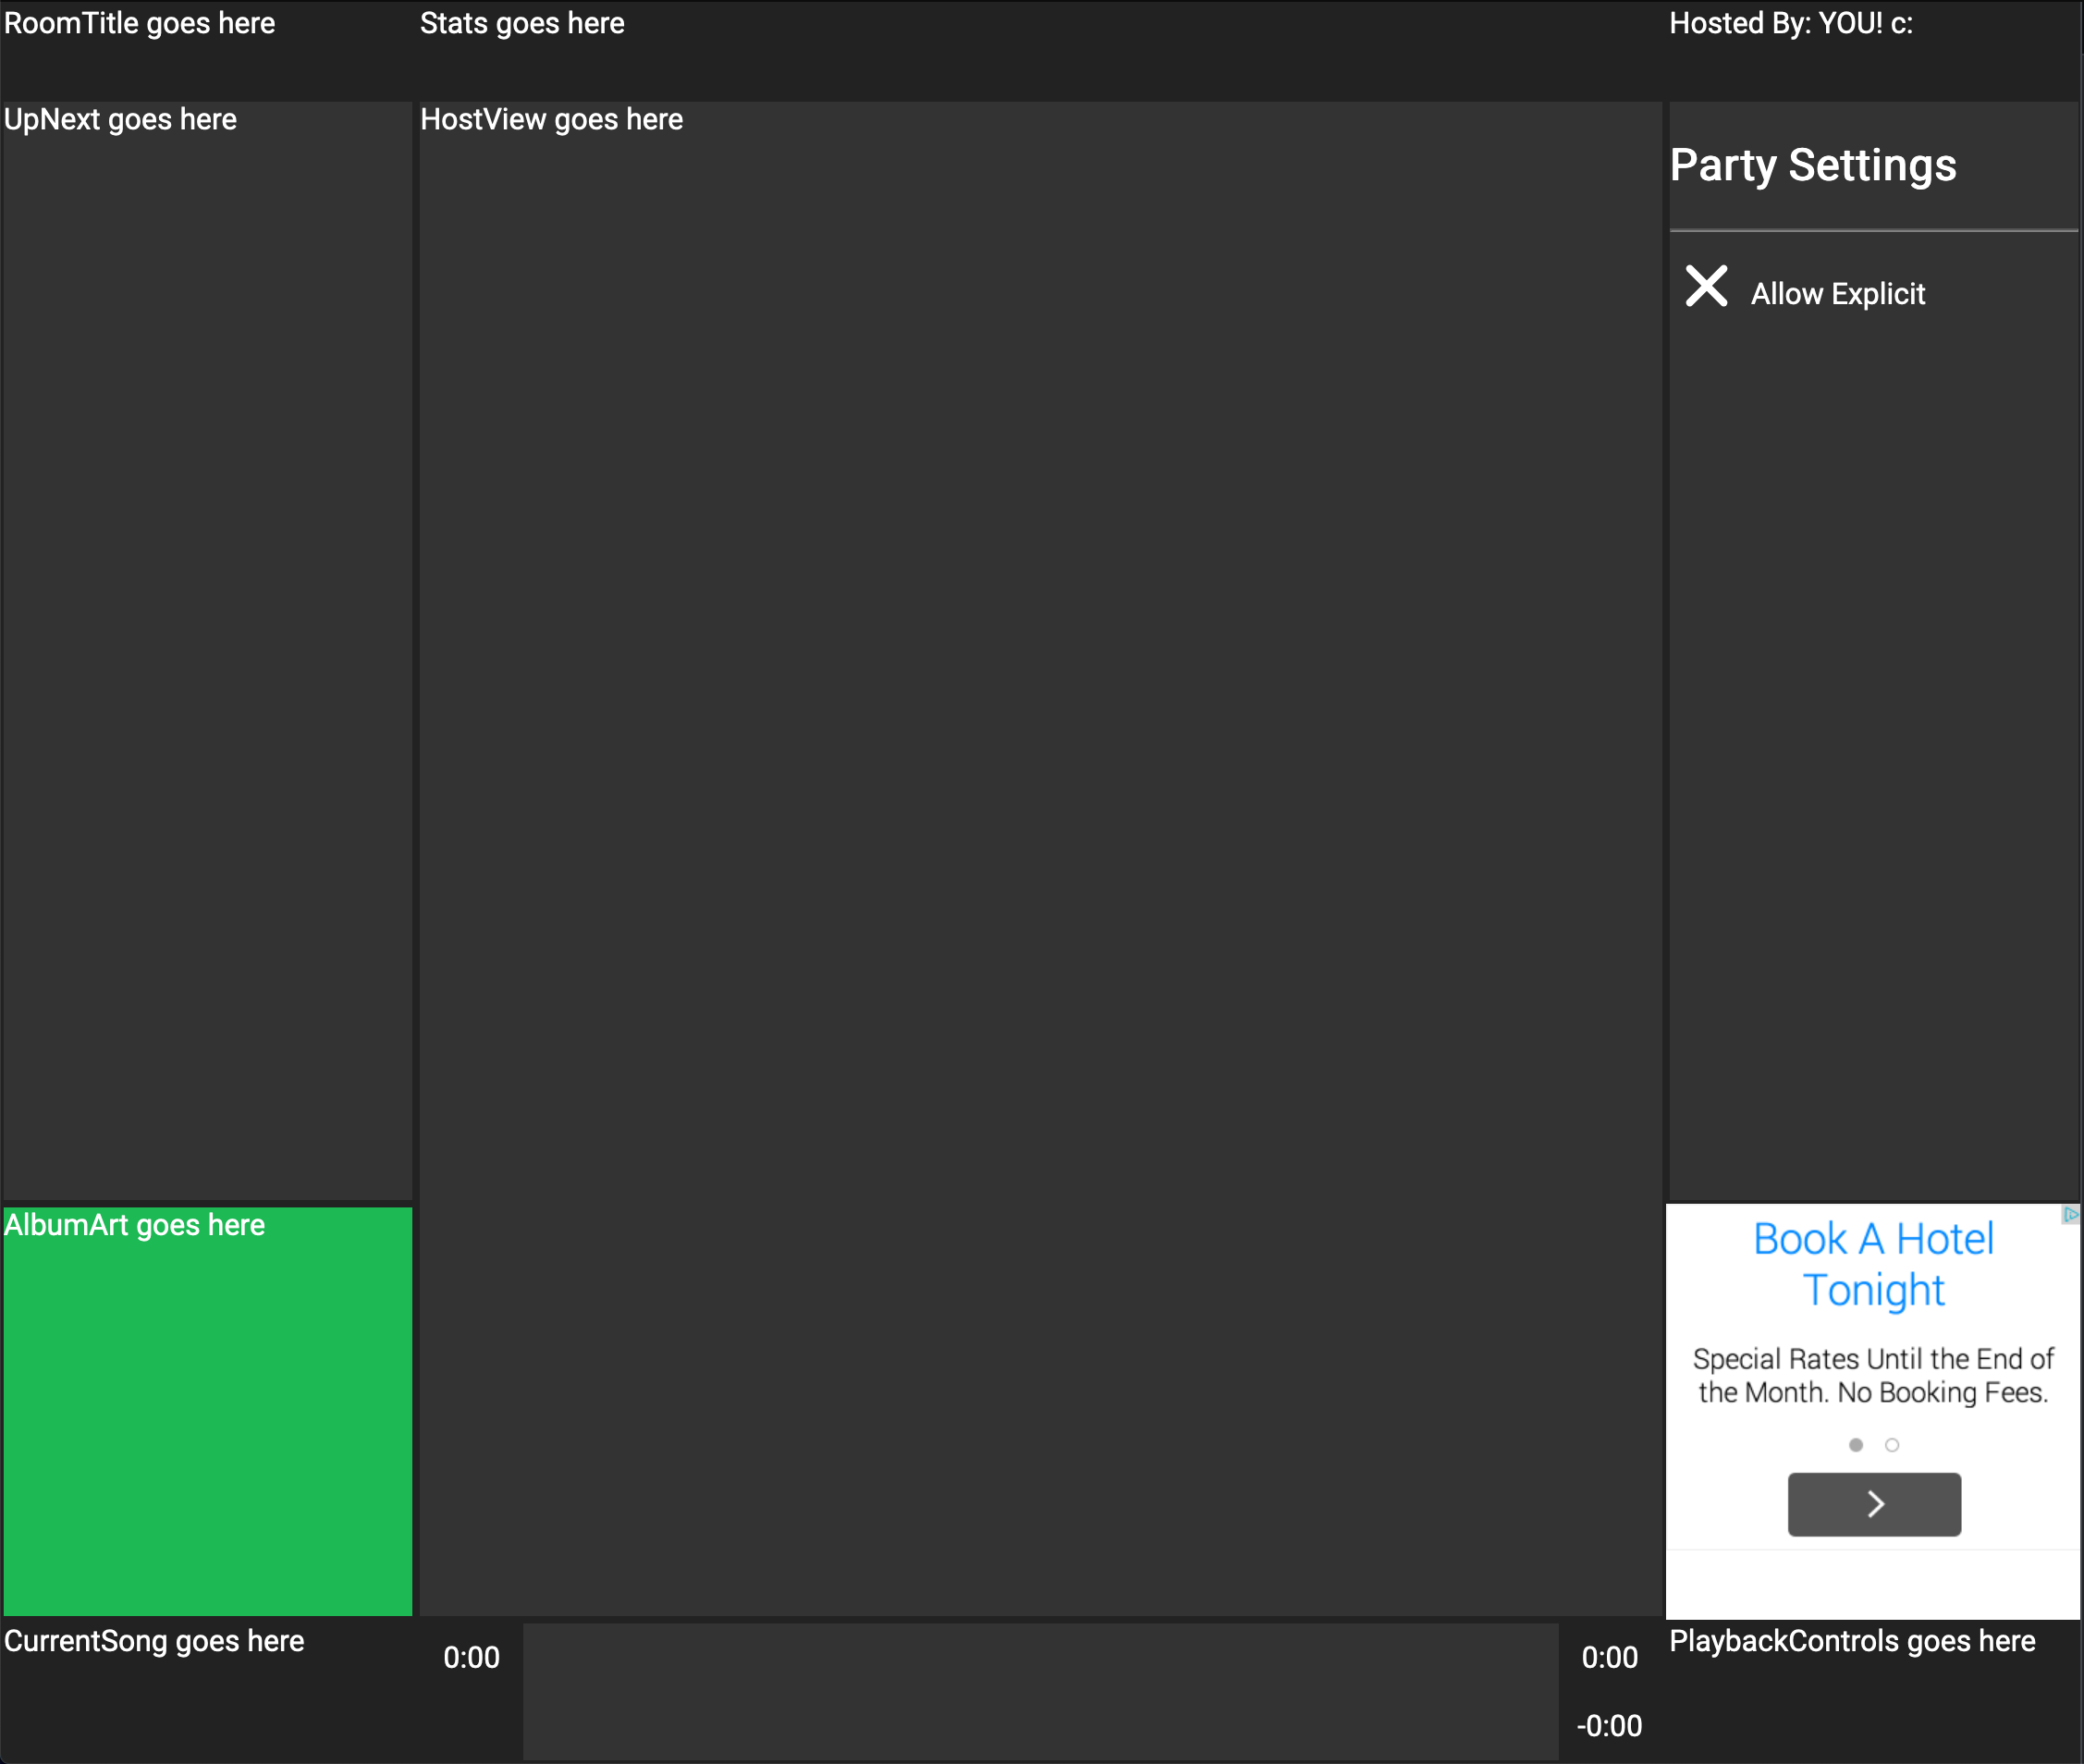Click the -0:00 remaining time label

tap(1609, 1725)
